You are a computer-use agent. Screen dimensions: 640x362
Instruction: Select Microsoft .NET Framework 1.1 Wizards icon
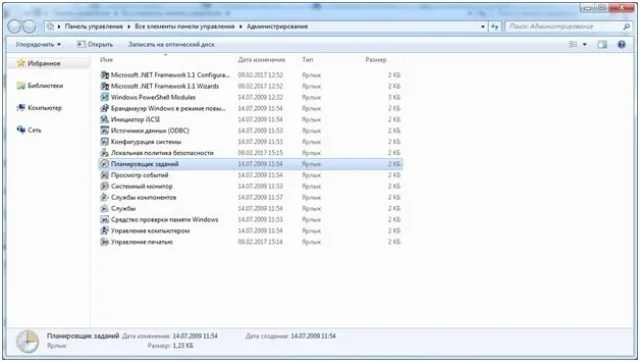[104, 86]
